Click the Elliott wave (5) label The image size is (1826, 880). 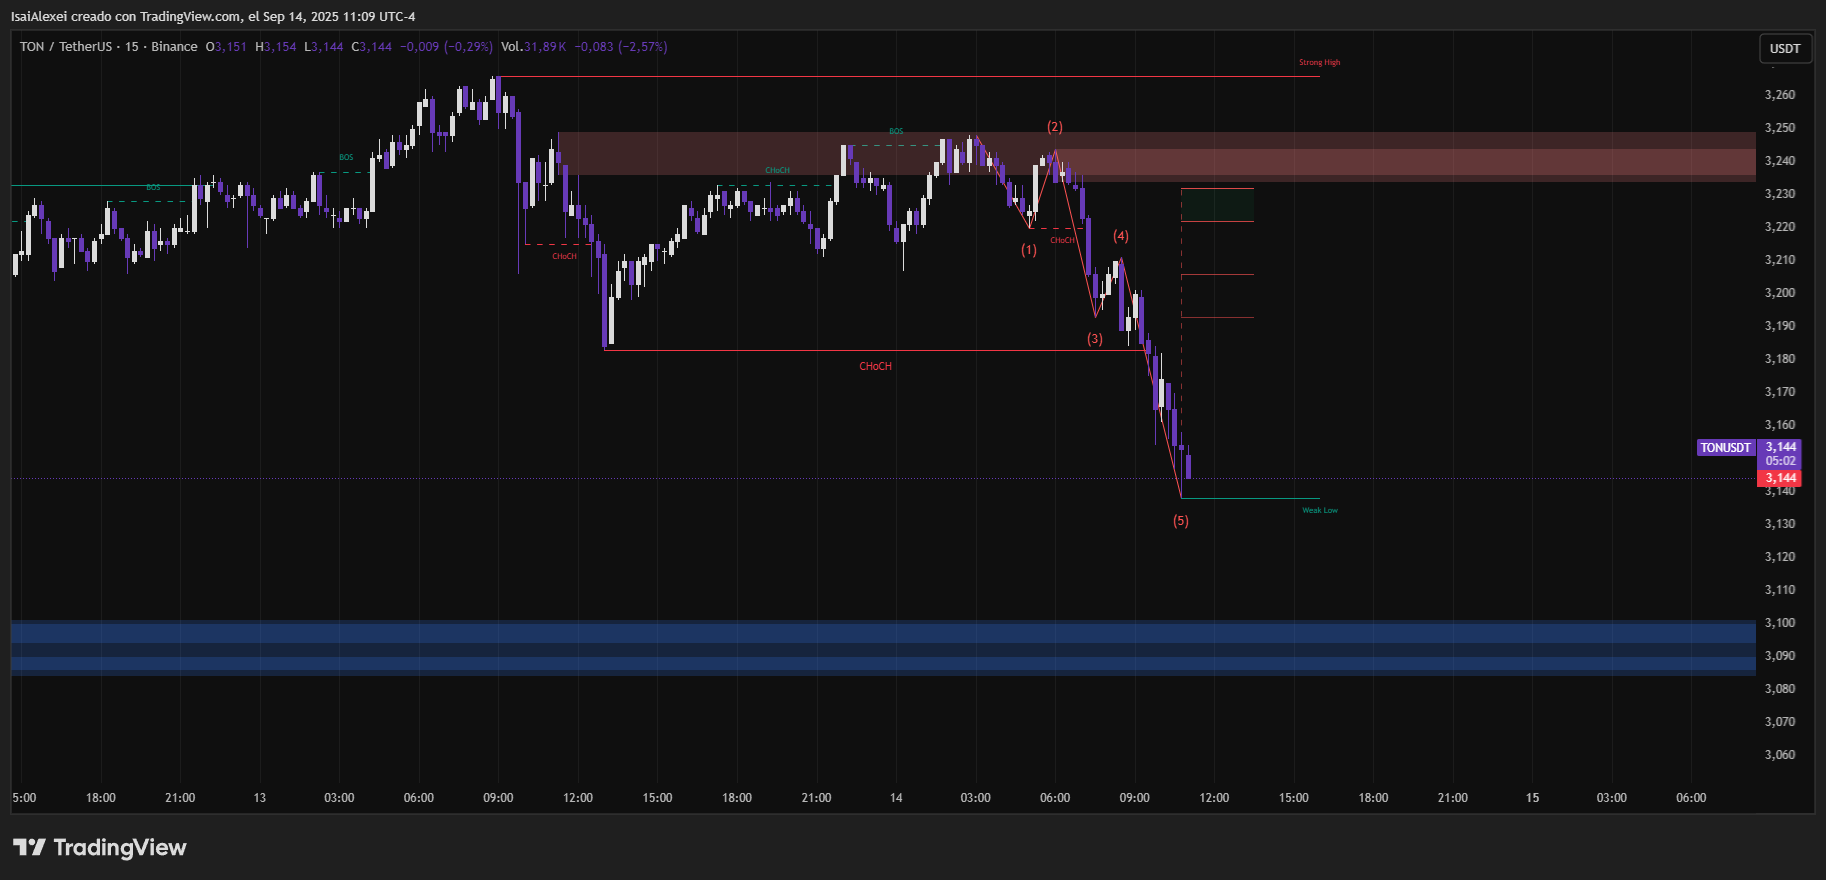(1181, 521)
